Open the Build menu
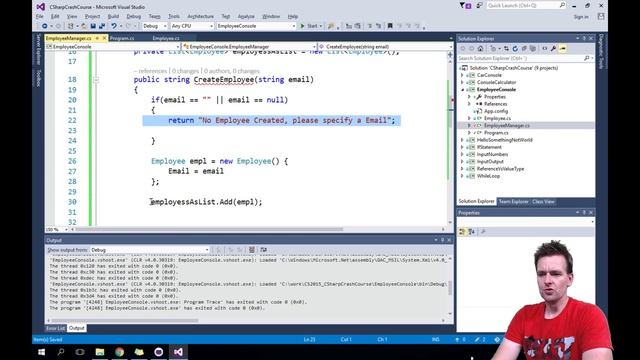This screenshot has height=360, width=640. click(x=113, y=17)
